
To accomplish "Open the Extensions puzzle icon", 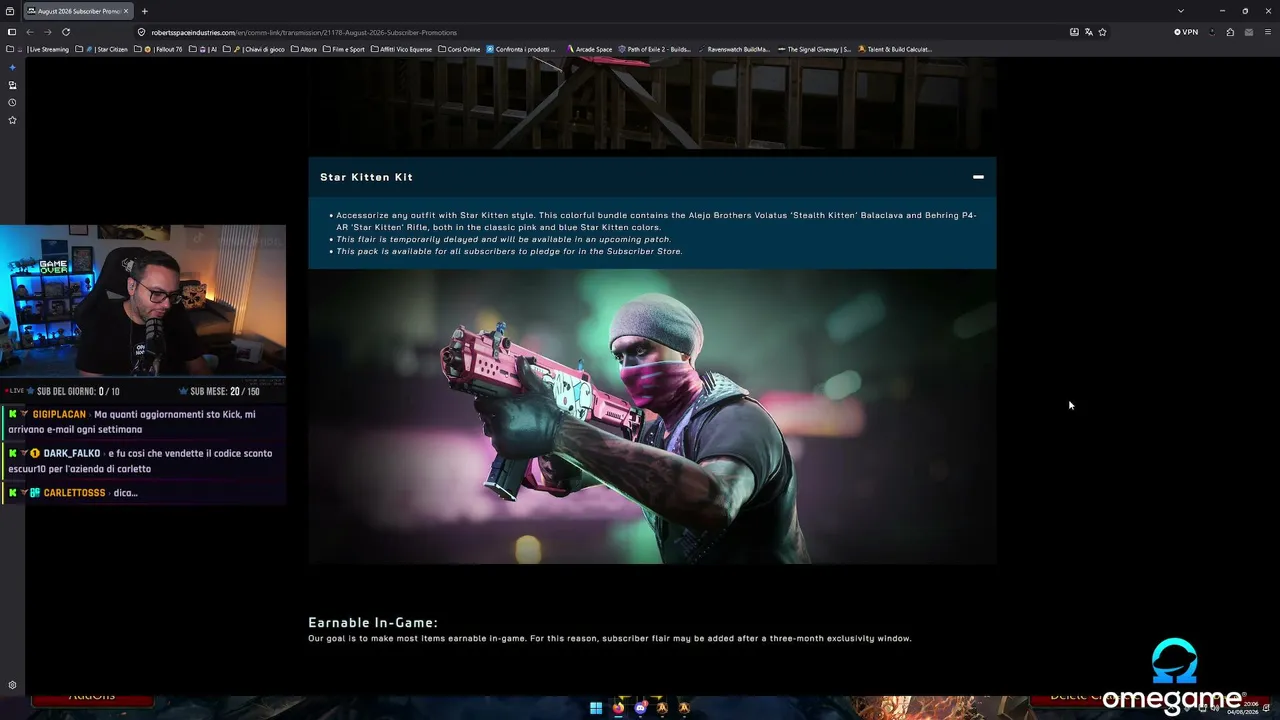I will click(1230, 32).
